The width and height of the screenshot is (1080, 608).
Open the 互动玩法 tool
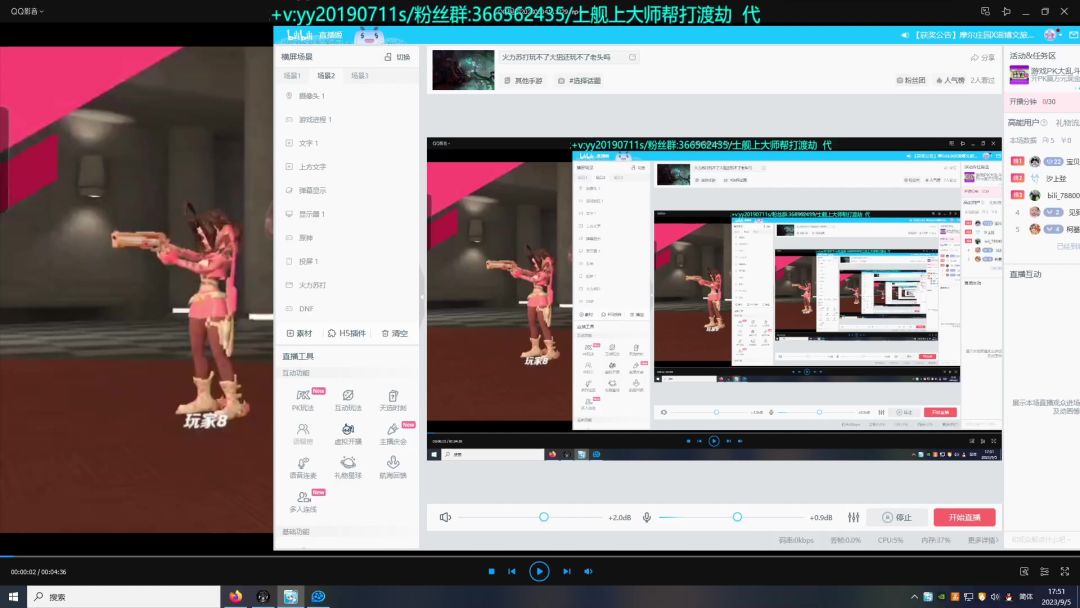(348, 400)
